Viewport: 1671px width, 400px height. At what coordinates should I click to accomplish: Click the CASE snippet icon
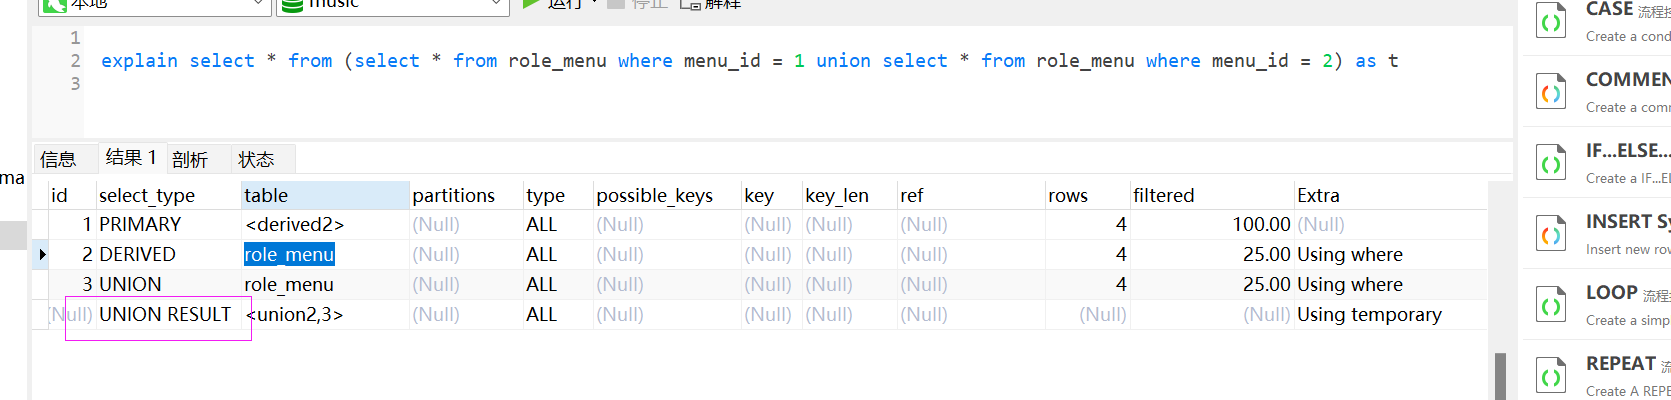pos(1551,21)
